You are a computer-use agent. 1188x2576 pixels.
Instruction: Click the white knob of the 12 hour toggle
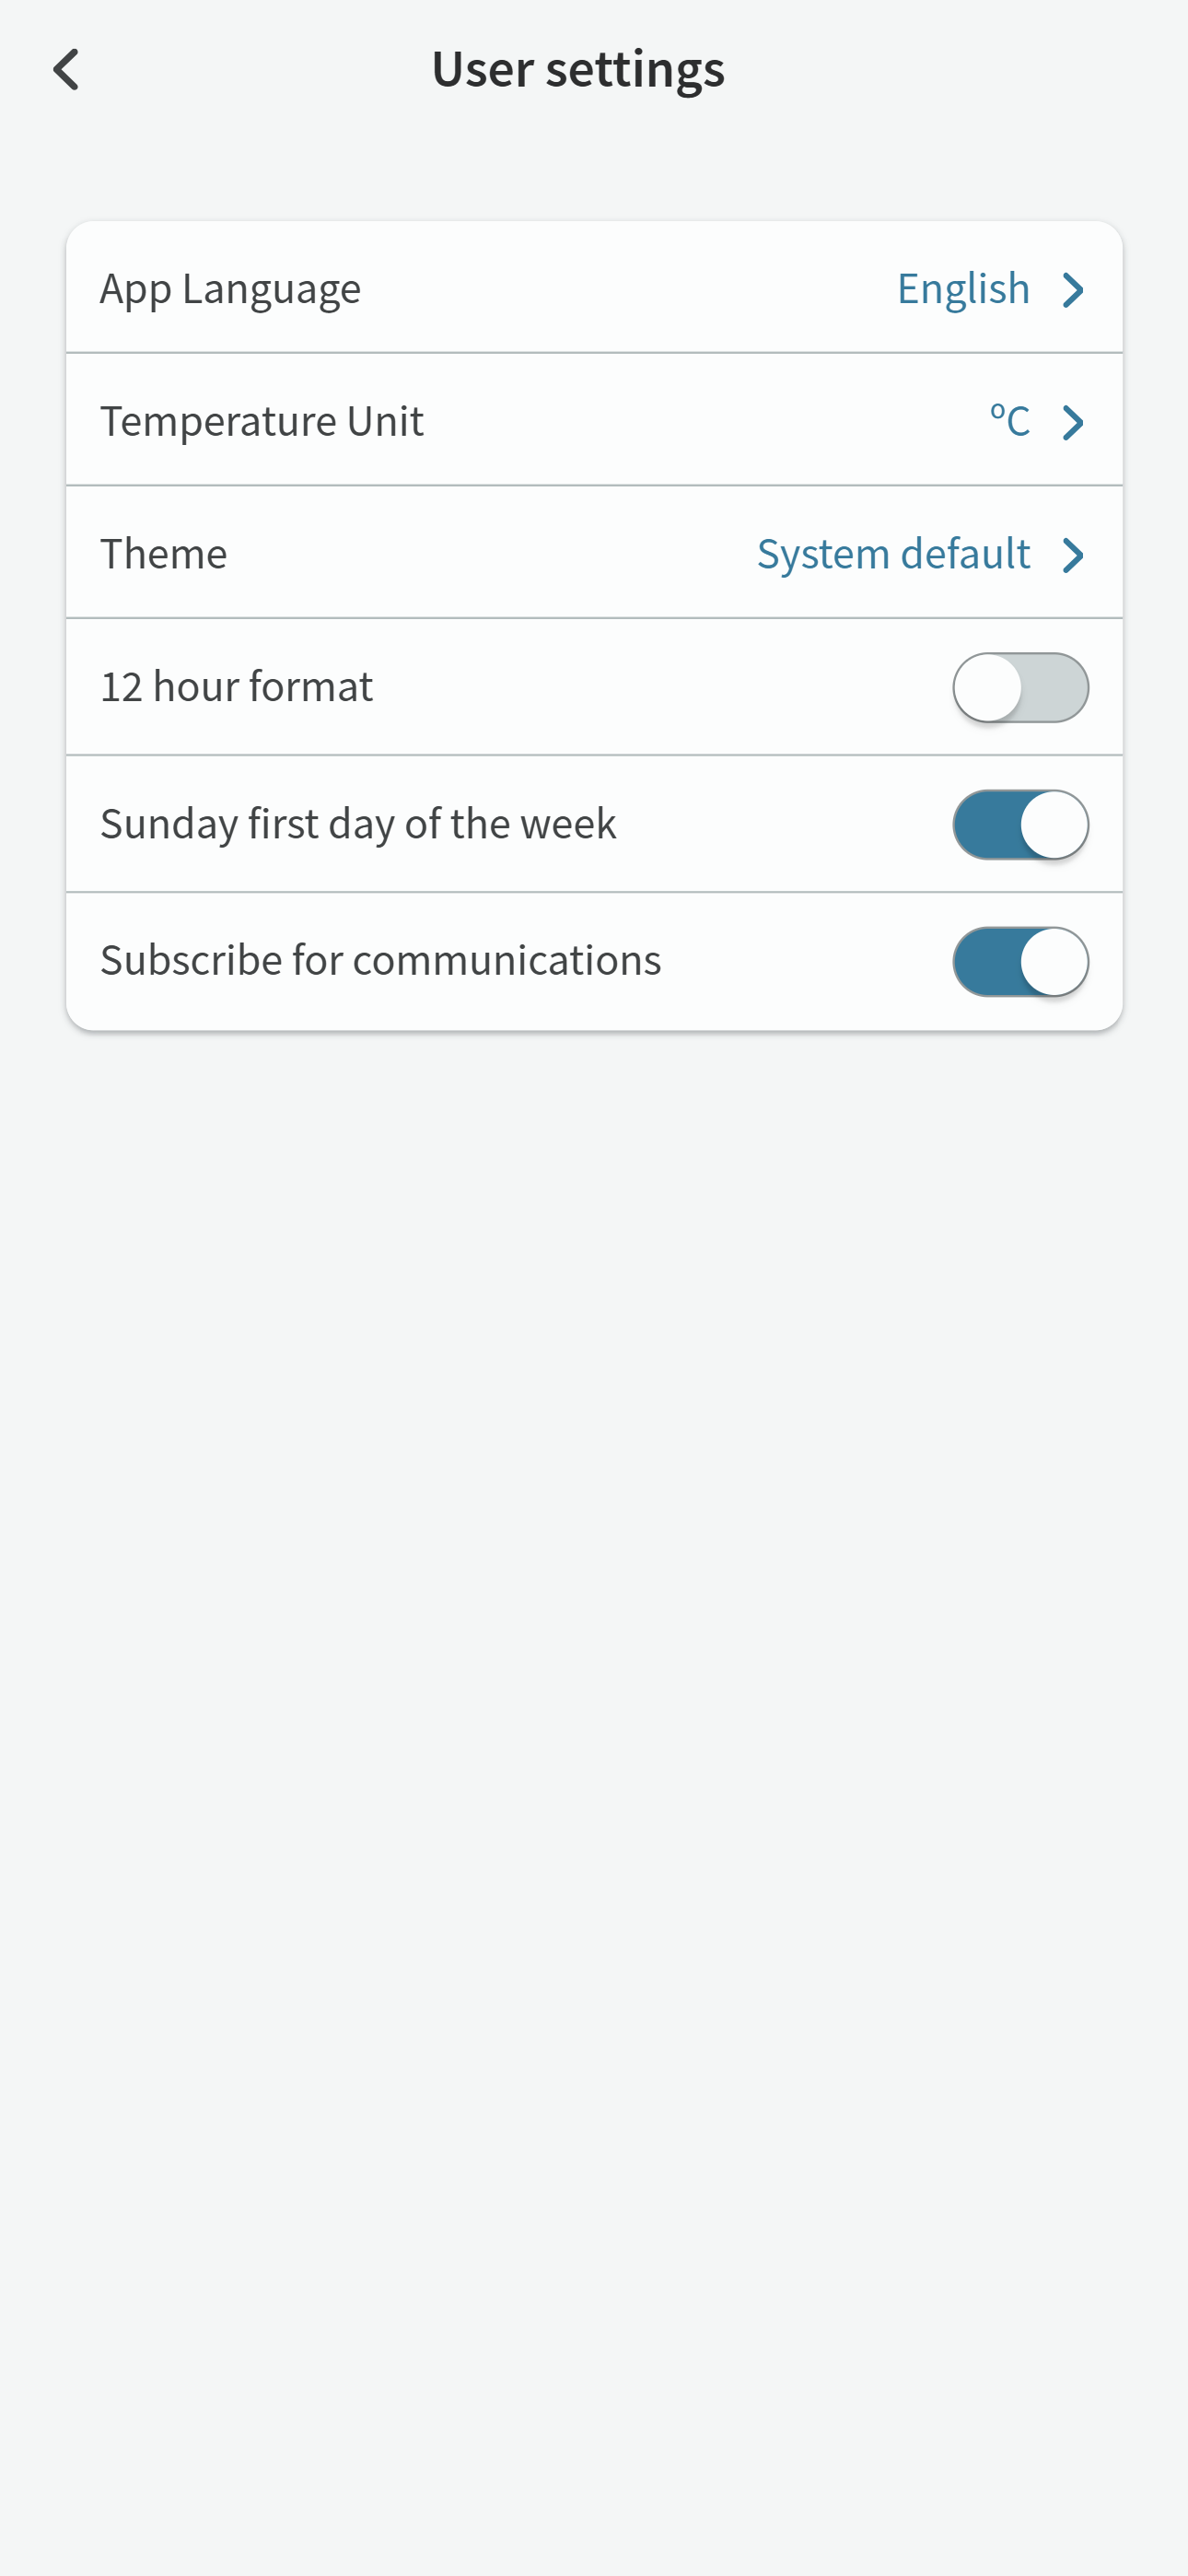[x=988, y=688]
